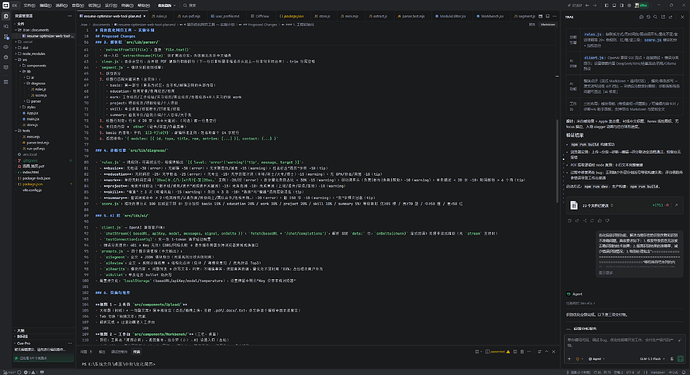690x375 pixels.
Task: Click search icon in TRAE panel header
Action: point(655,17)
